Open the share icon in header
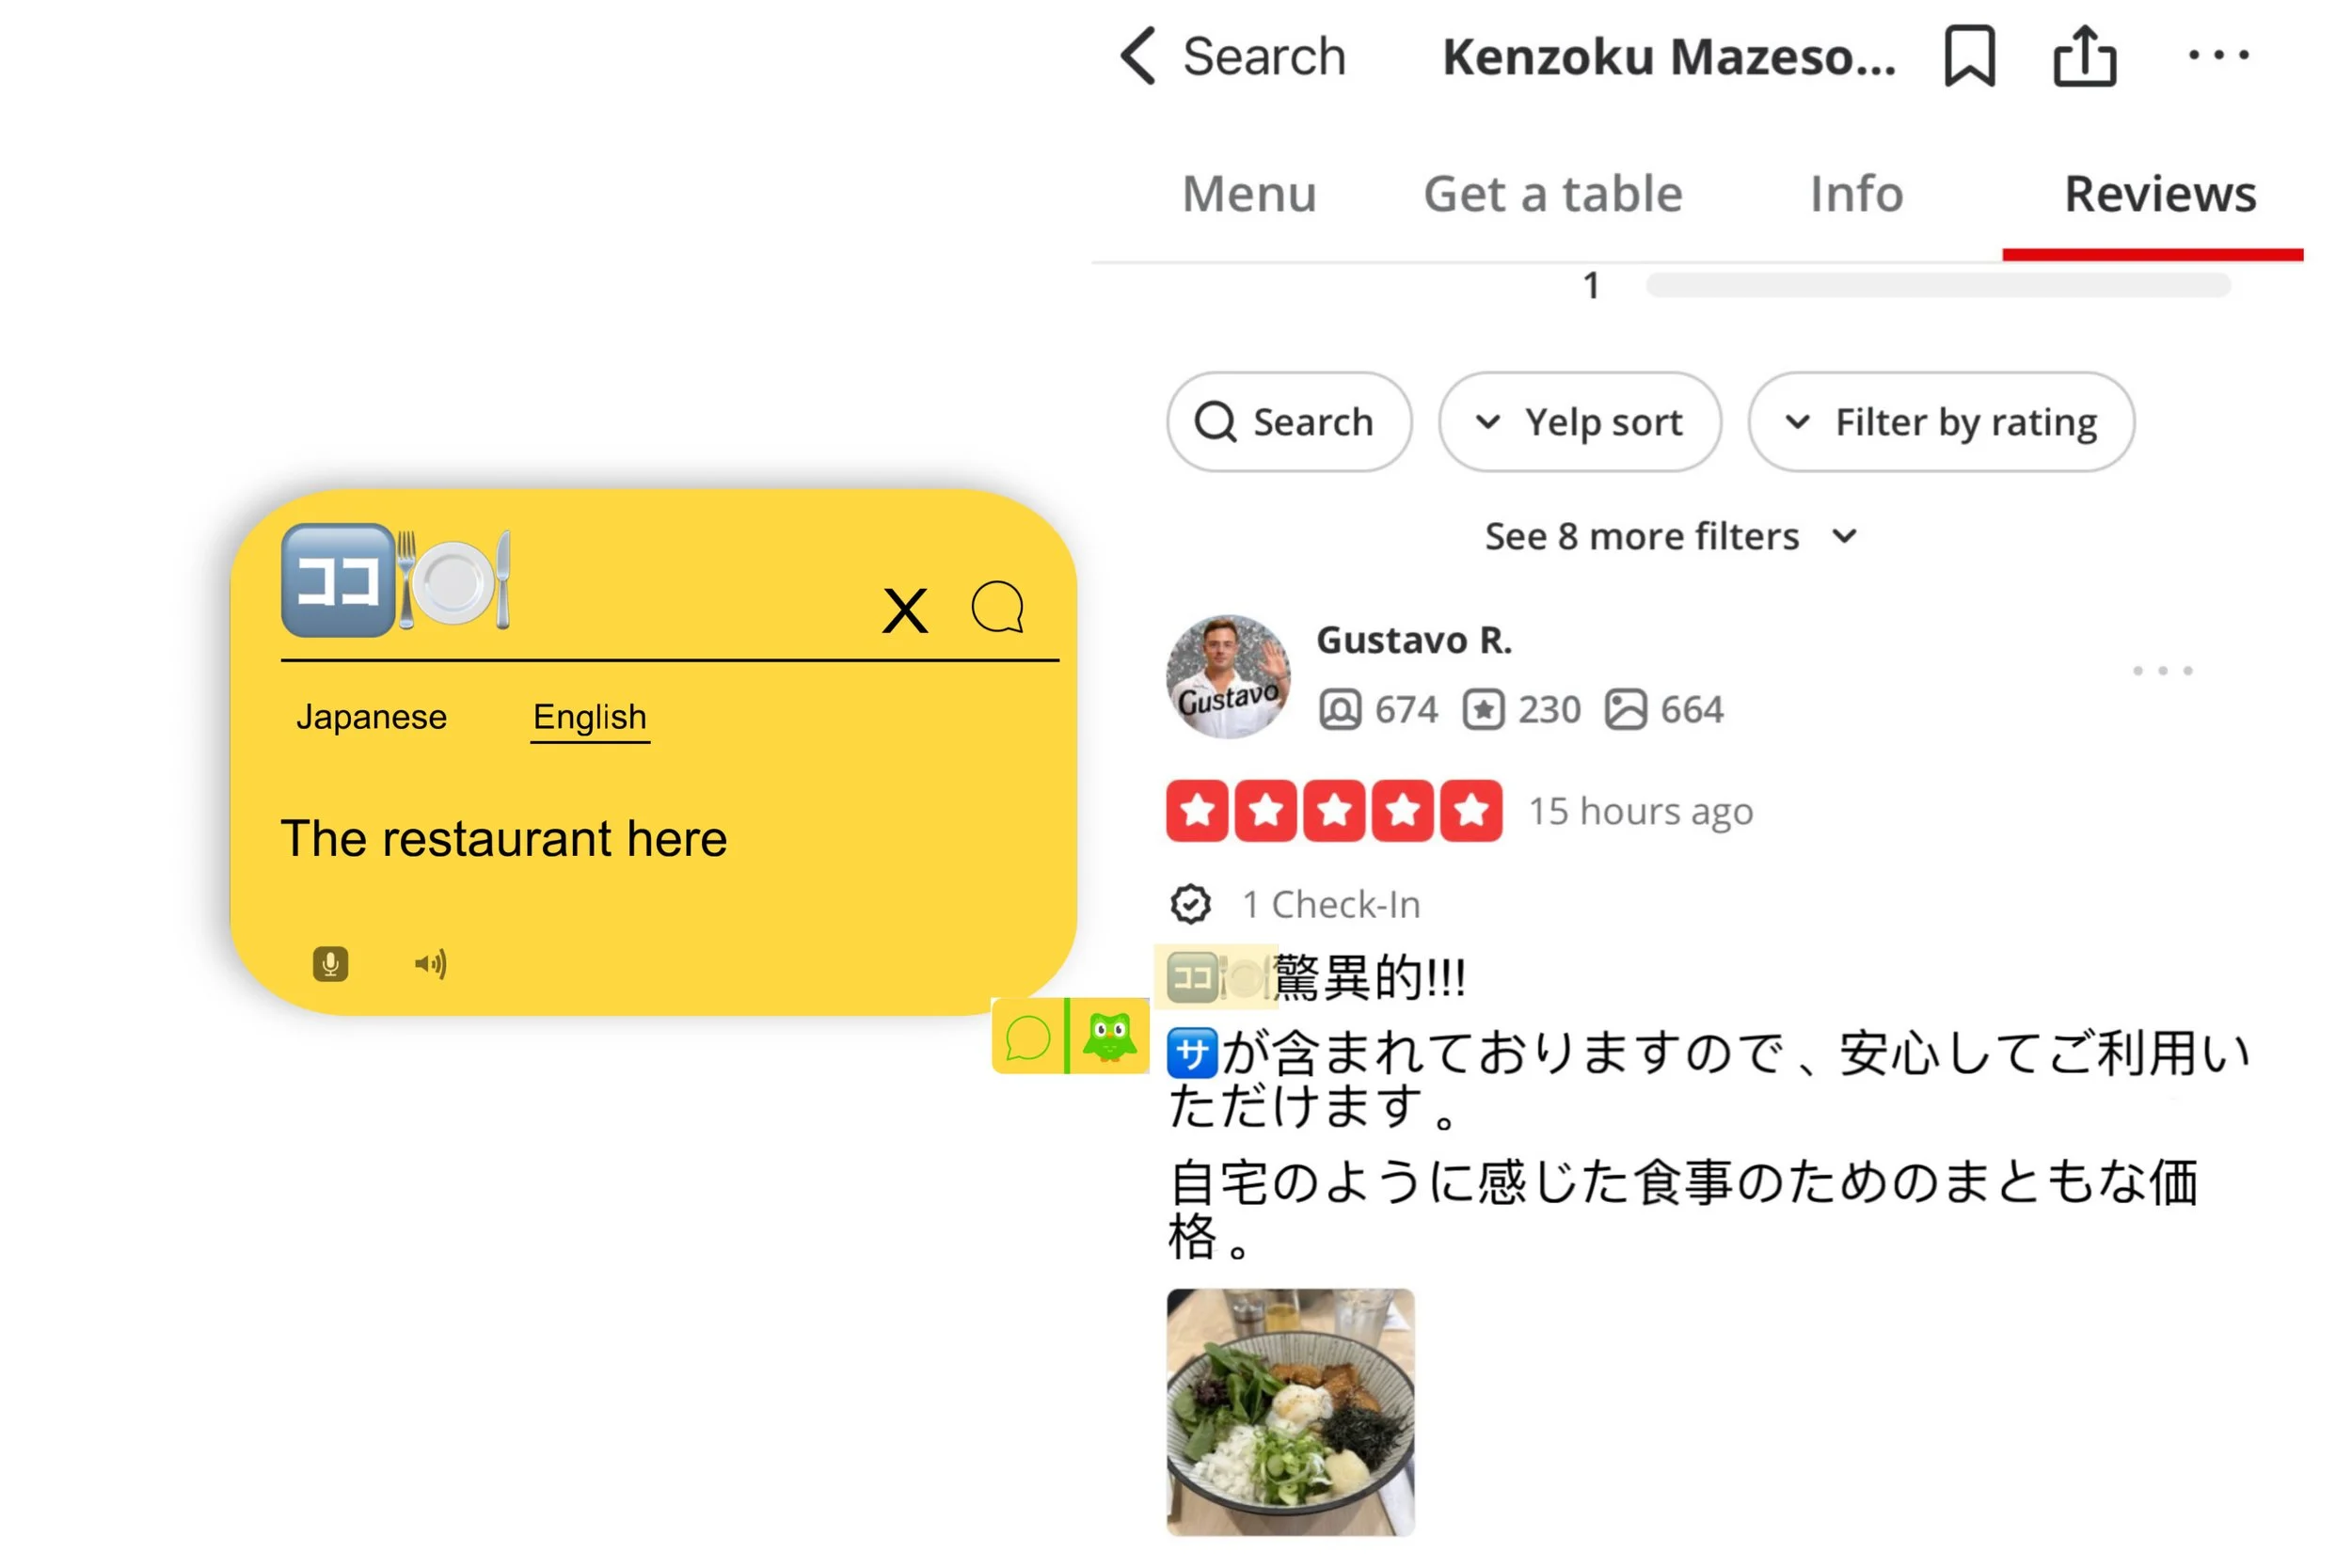Image resolution: width=2352 pixels, height=1568 pixels. pyautogui.click(x=2085, y=56)
